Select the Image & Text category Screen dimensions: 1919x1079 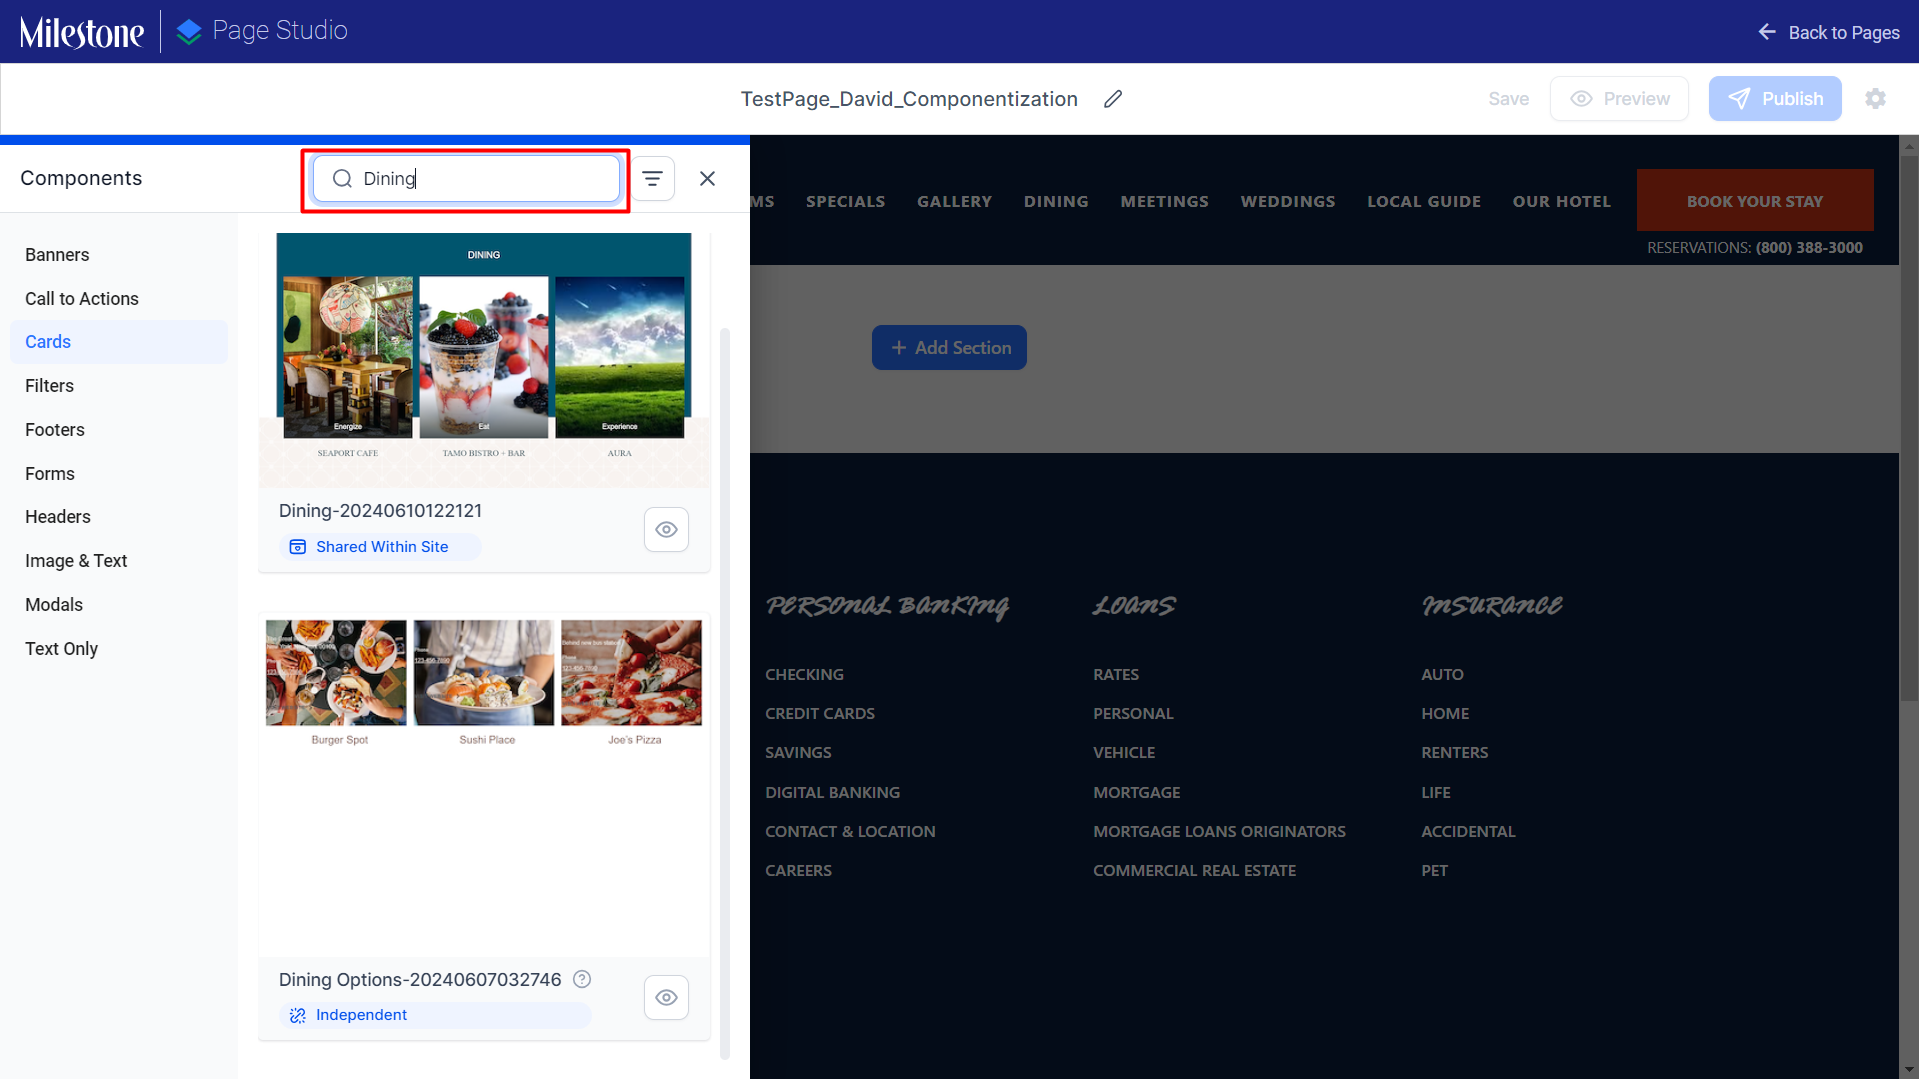click(119, 561)
